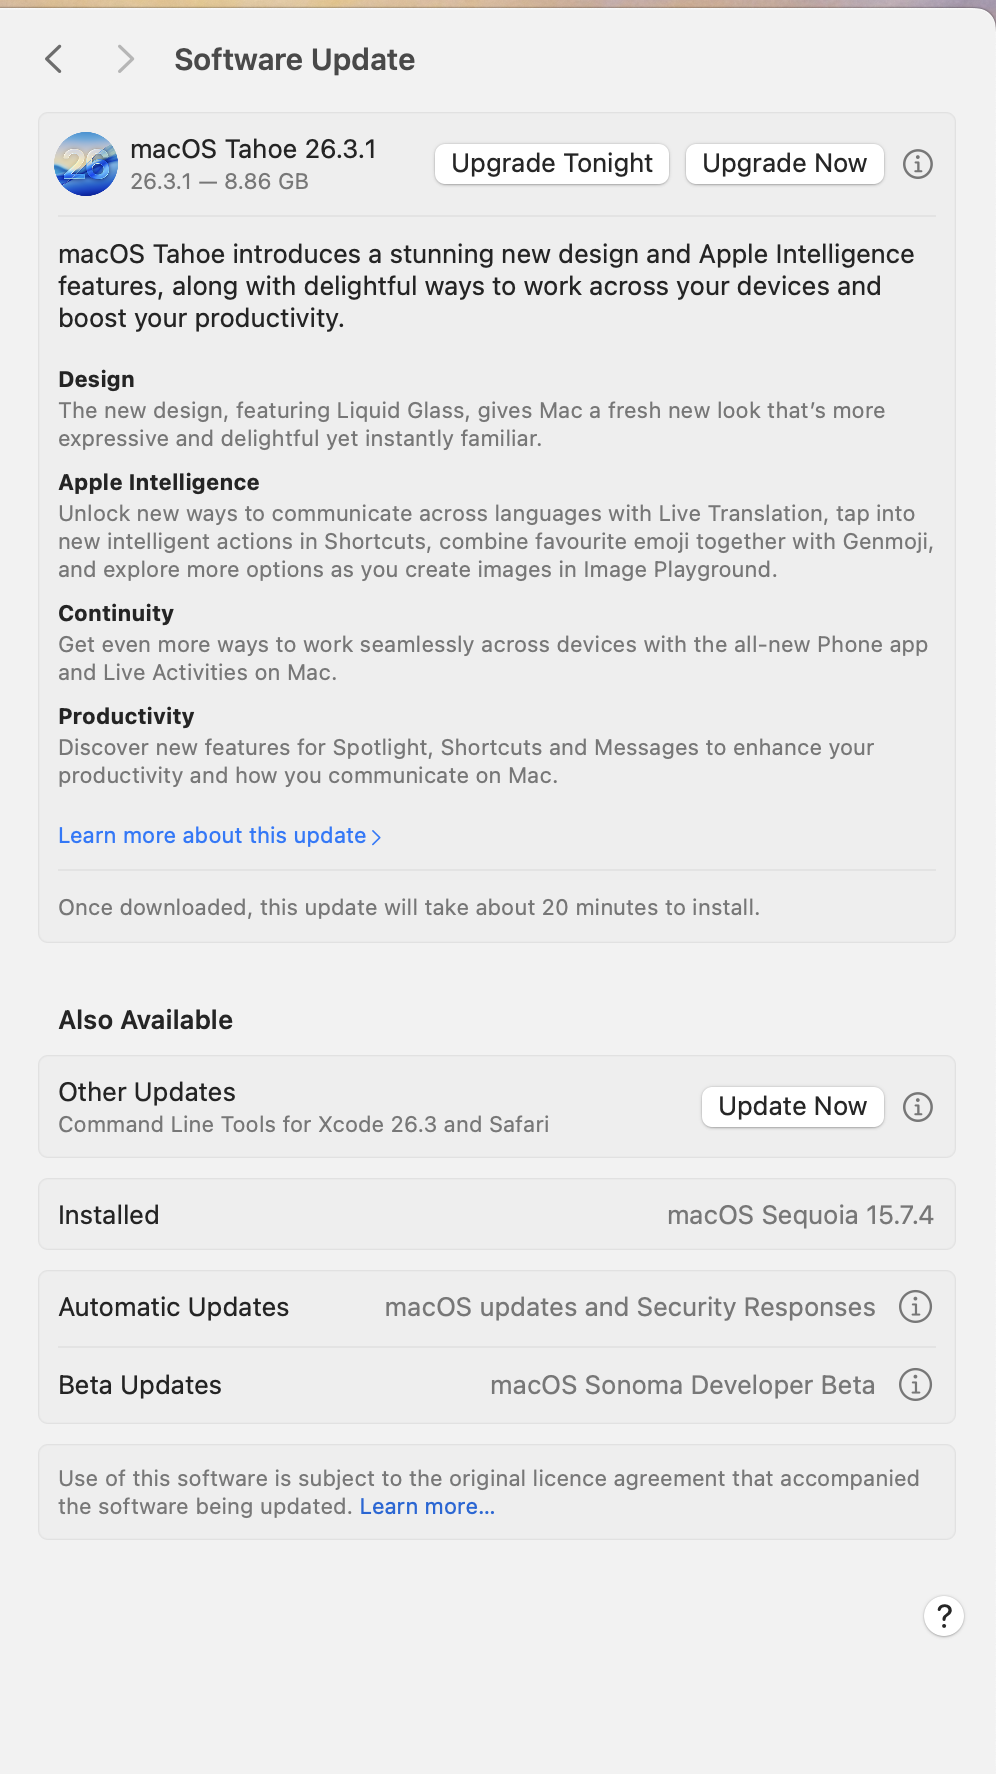Viewport: 996px width, 1774px height.
Task: Click the macOS Tahoe 26 logo icon
Action: pos(86,164)
